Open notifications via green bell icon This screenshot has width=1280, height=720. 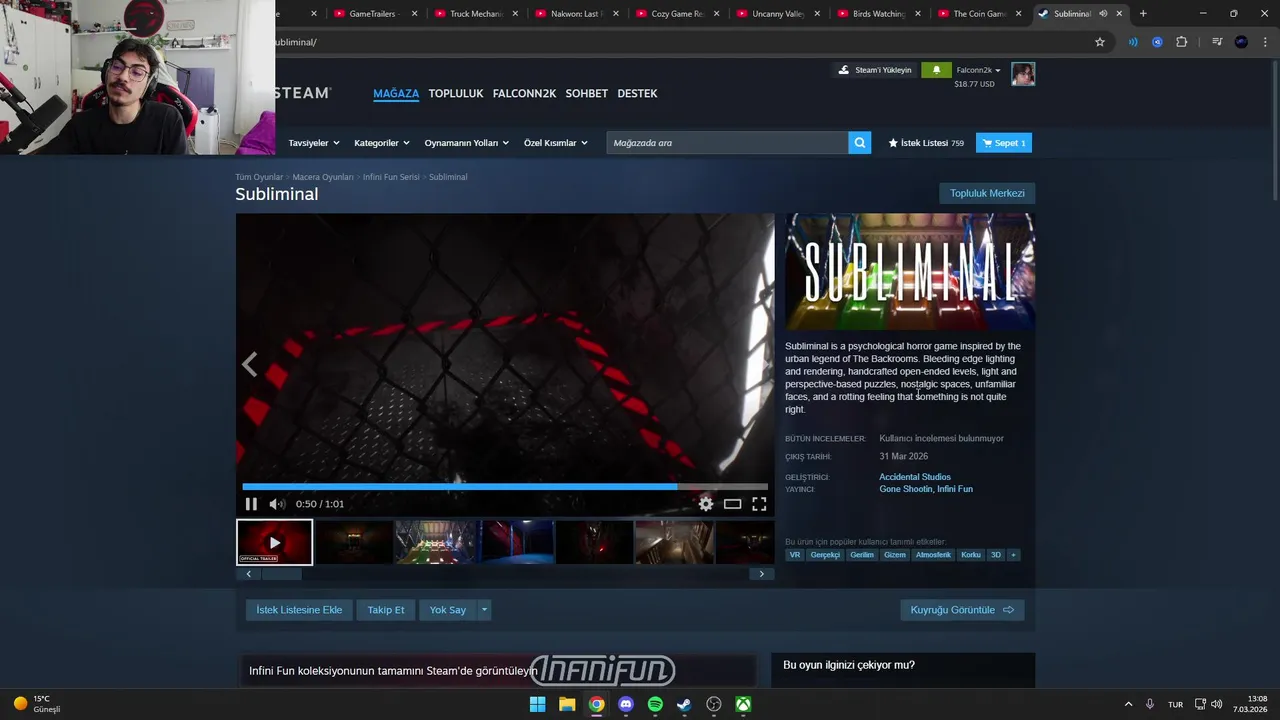tap(936, 70)
